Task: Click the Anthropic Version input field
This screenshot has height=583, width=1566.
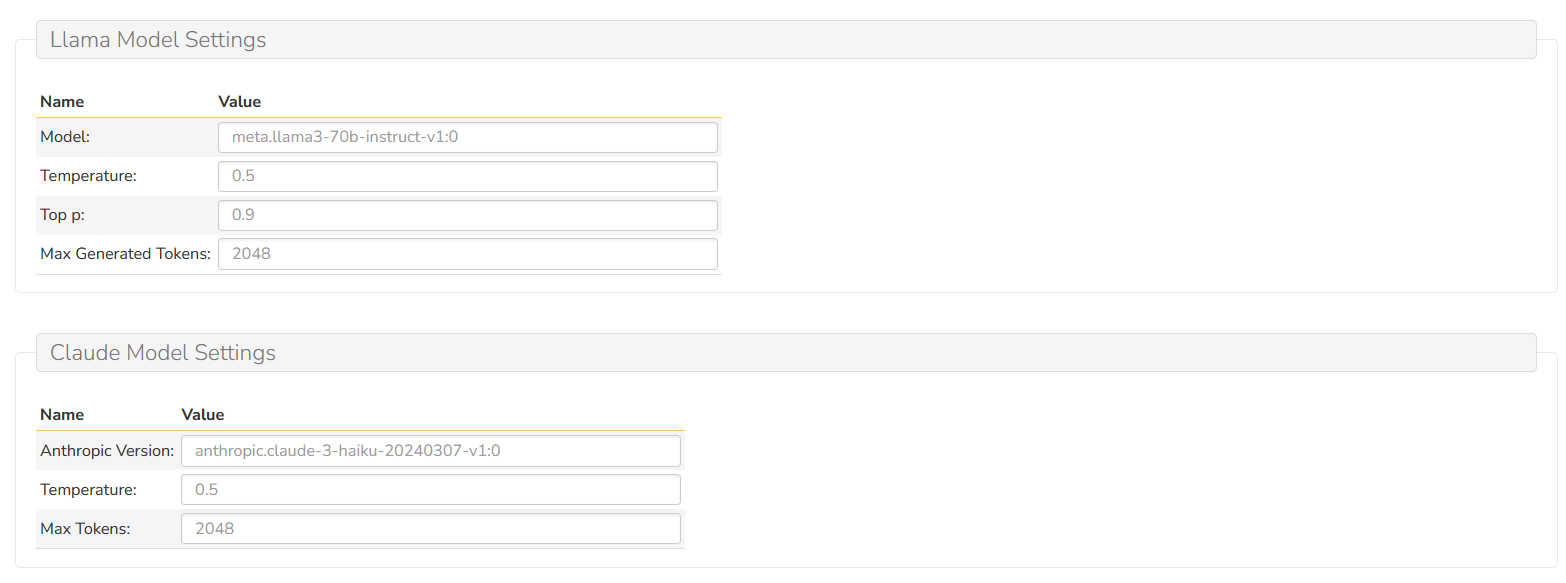Action: pyautogui.click(x=430, y=451)
